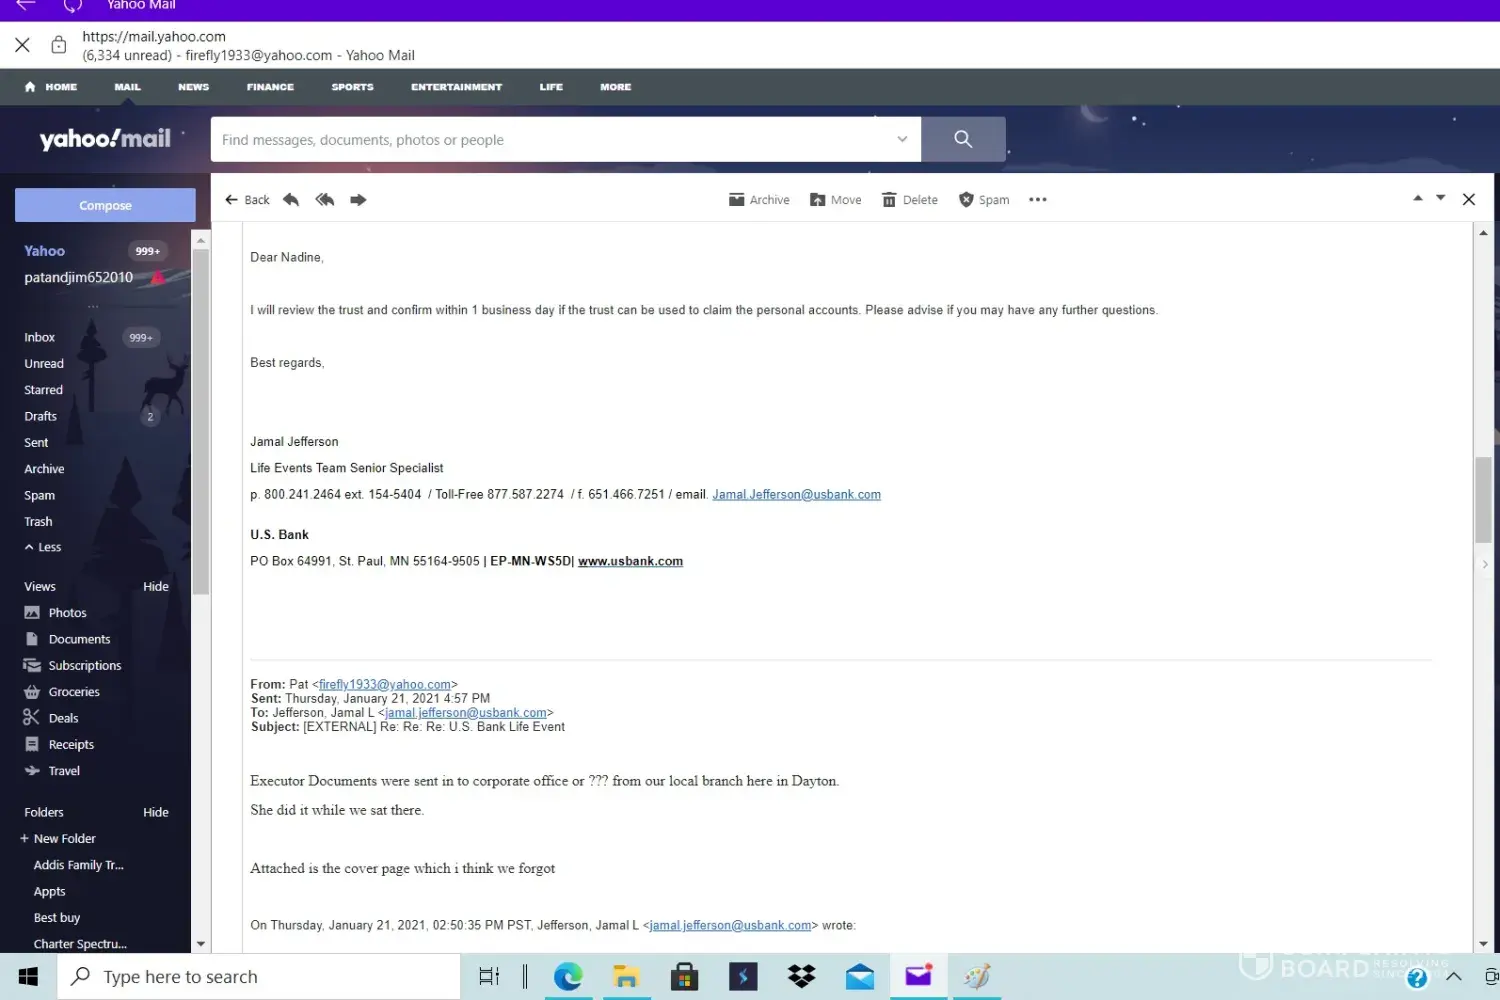Select the Yahoo account in sidebar
The height and width of the screenshot is (1000, 1500).
coord(45,251)
